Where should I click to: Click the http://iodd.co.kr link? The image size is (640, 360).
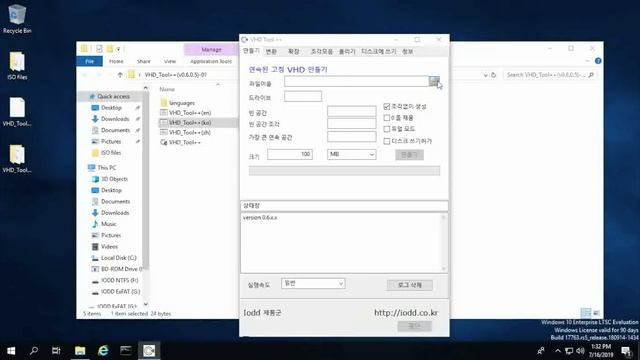406,313
